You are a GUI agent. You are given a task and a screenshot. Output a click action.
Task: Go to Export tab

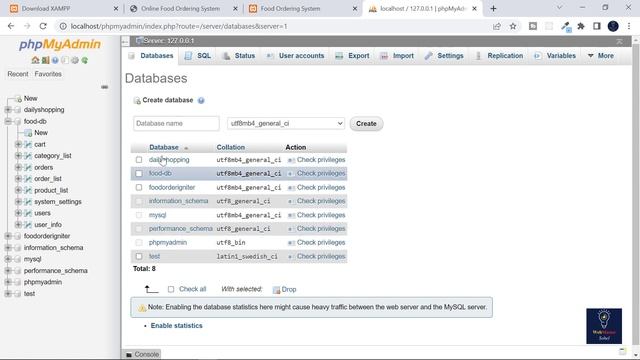(x=352, y=56)
